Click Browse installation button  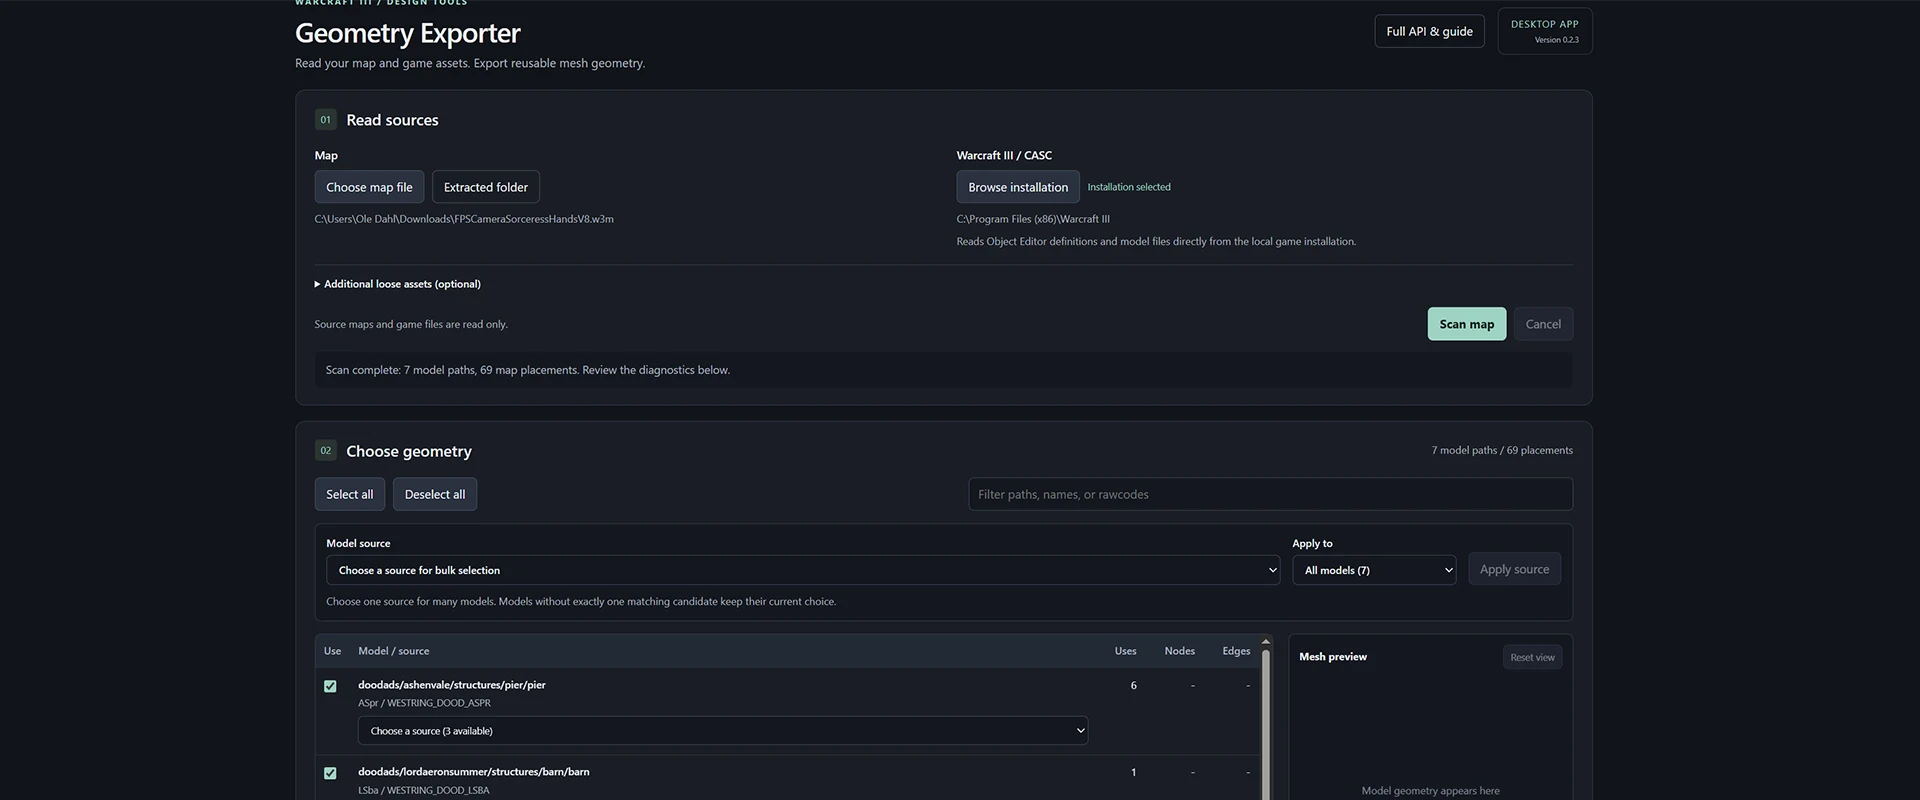click(x=1018, y=187)
